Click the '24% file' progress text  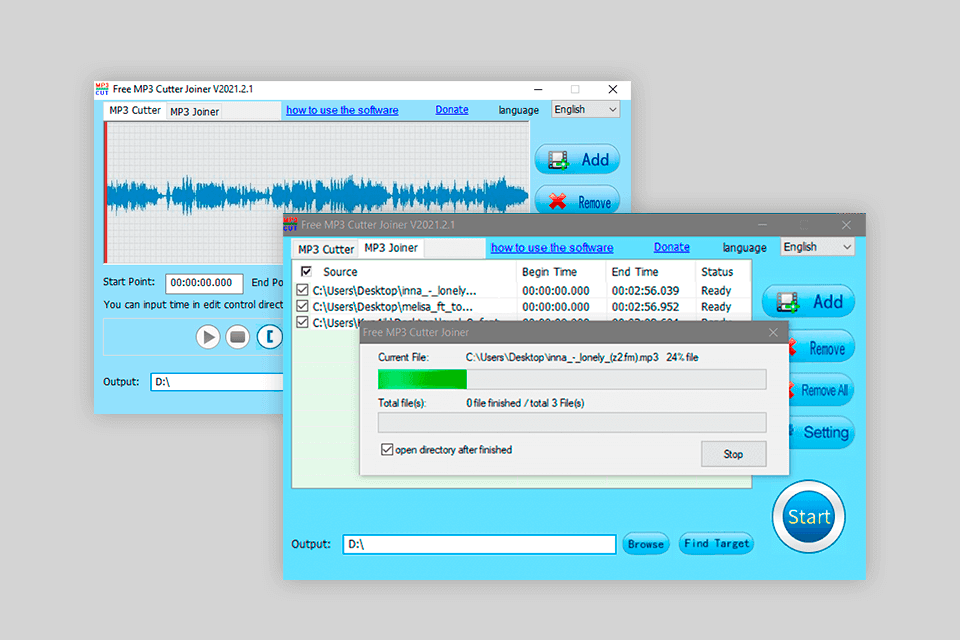tap(682, 357)
